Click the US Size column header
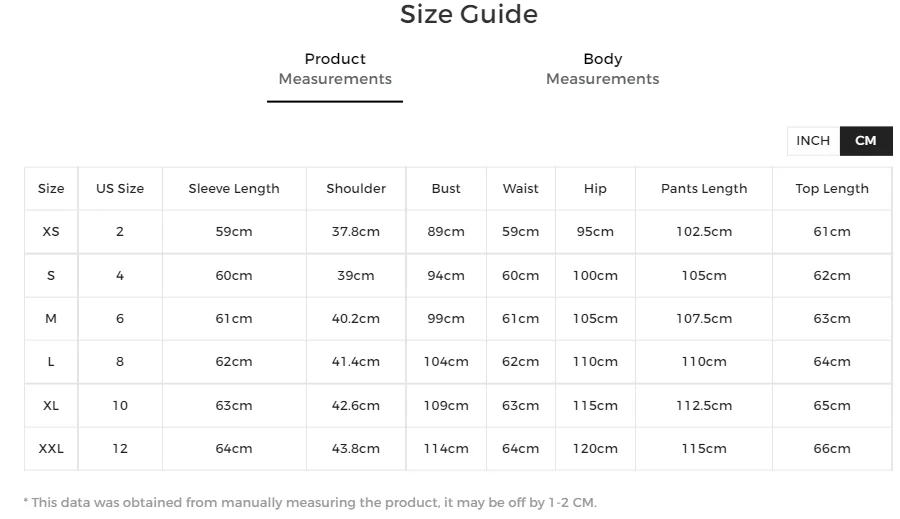Image resolution: width=900 pixels, height=519 pixels. click(x=120, y=189)
